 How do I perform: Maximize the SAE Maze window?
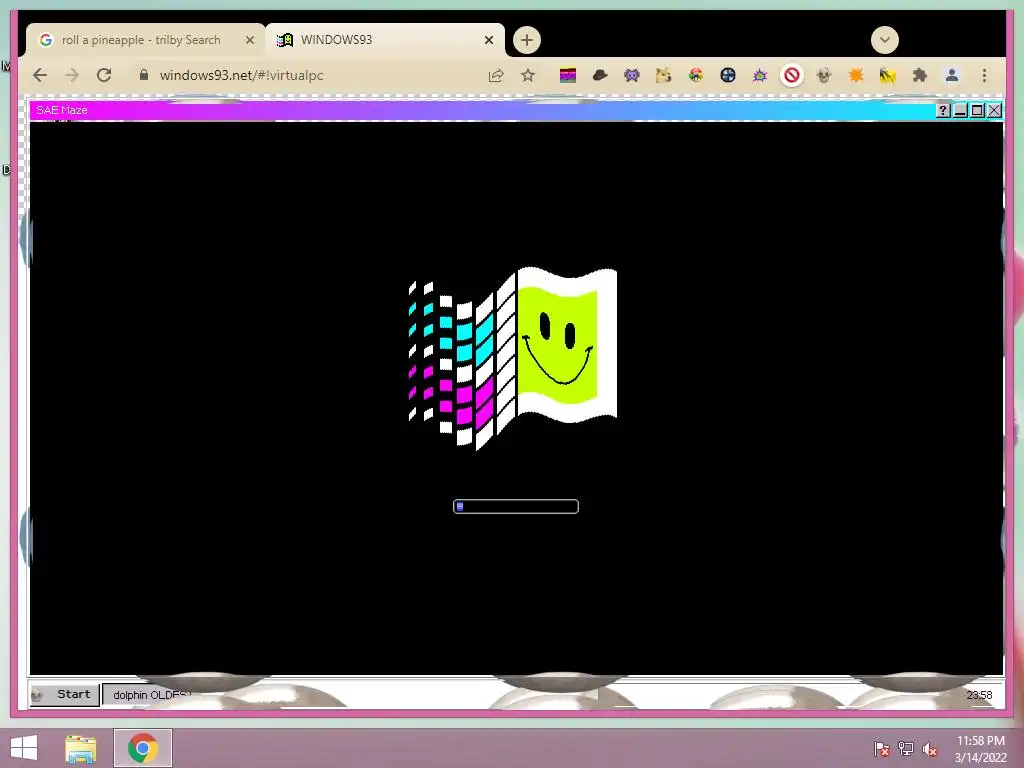(977, 110)
